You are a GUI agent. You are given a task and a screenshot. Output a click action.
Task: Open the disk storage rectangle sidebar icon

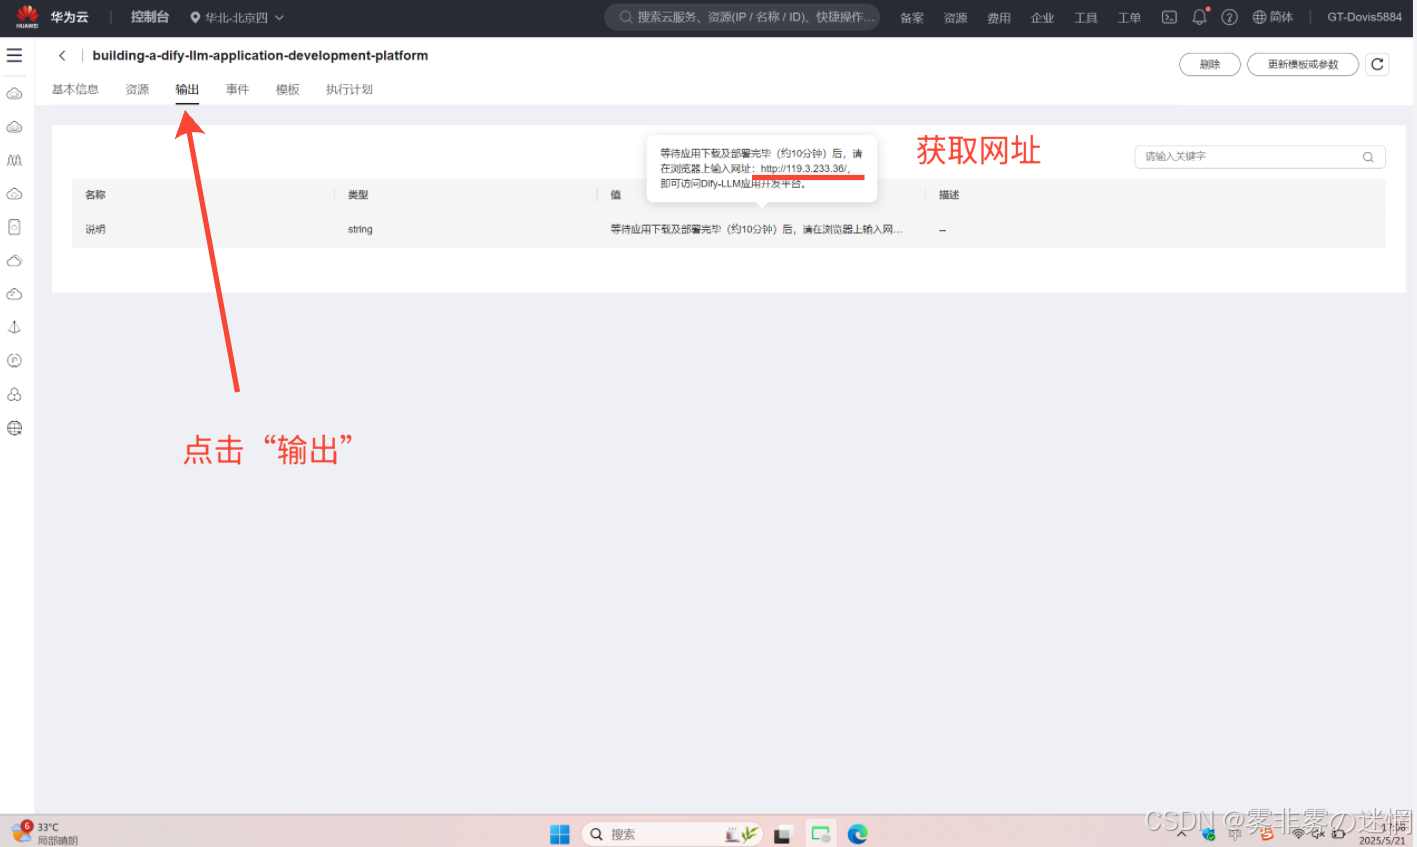(x=14, y=227)
